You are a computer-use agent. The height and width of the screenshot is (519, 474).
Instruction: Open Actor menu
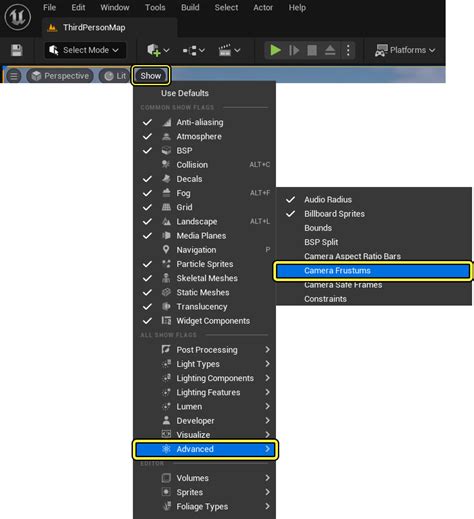click(263, 7)
